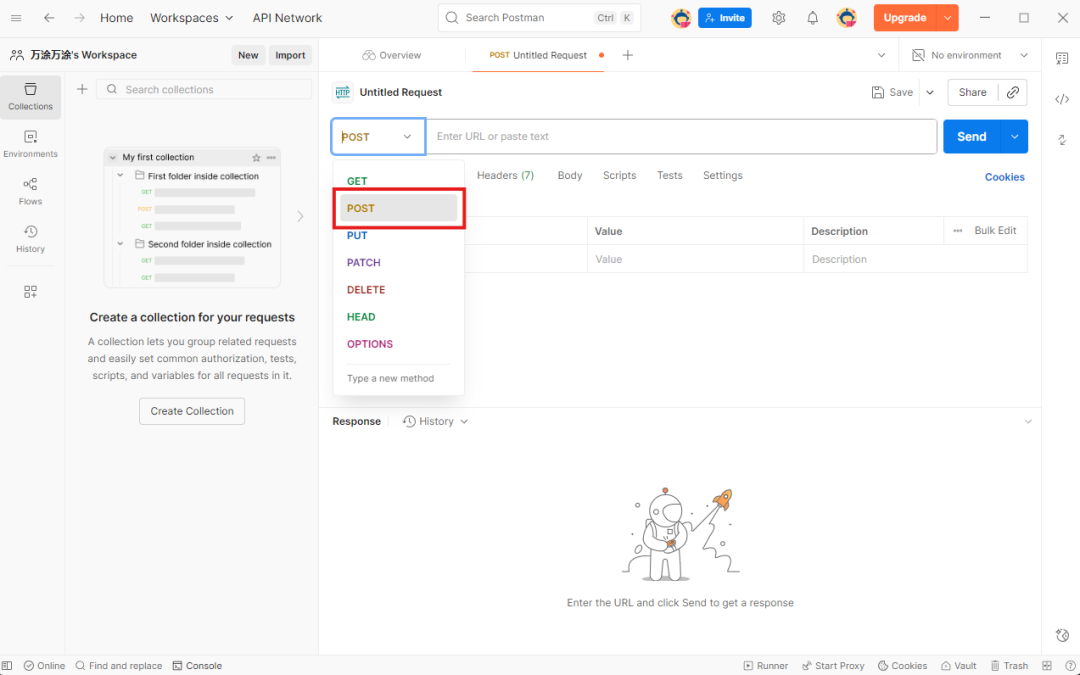
Task: Open the History sidebar panel
Action: 30,238
